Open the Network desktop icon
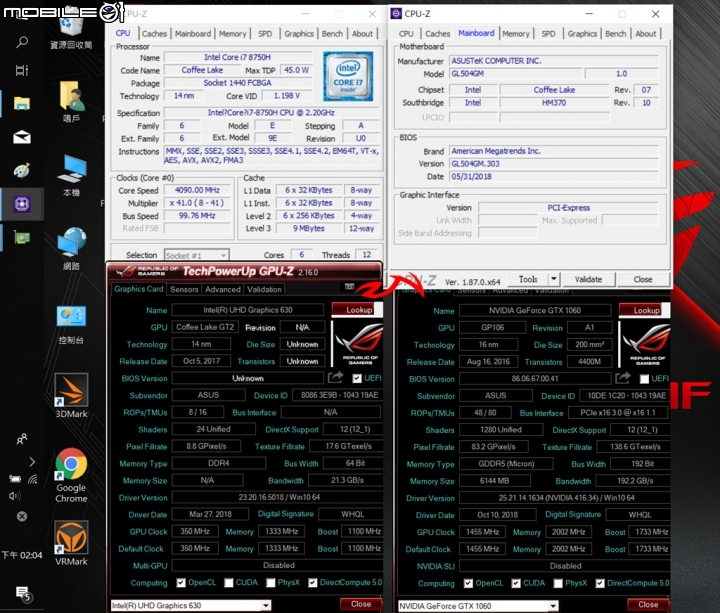Screen dimensions: 720x613 [71, 248]
